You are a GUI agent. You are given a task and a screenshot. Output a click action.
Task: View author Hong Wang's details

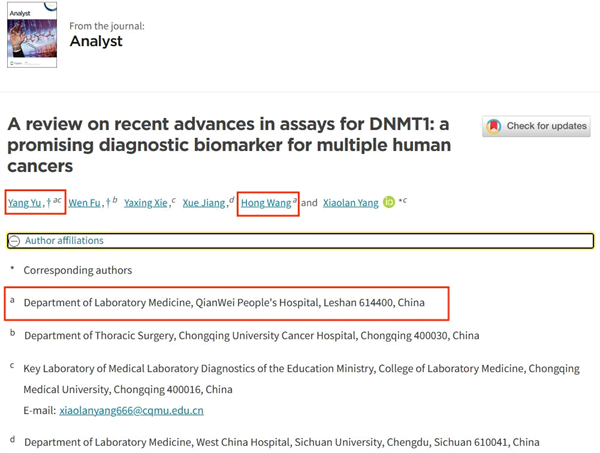click(x=266, y=203)
